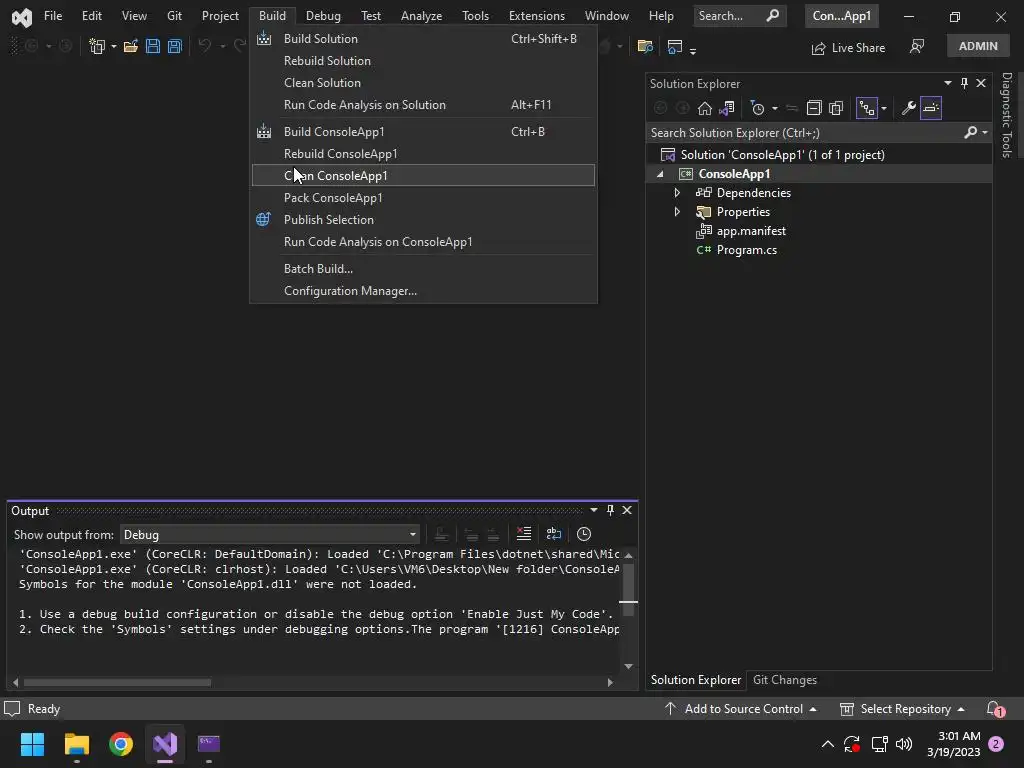This screenshot has width=1024, height=768.
Task: Click the Open File folder icon
Action: pyautogui.click(x=131, y=46)
